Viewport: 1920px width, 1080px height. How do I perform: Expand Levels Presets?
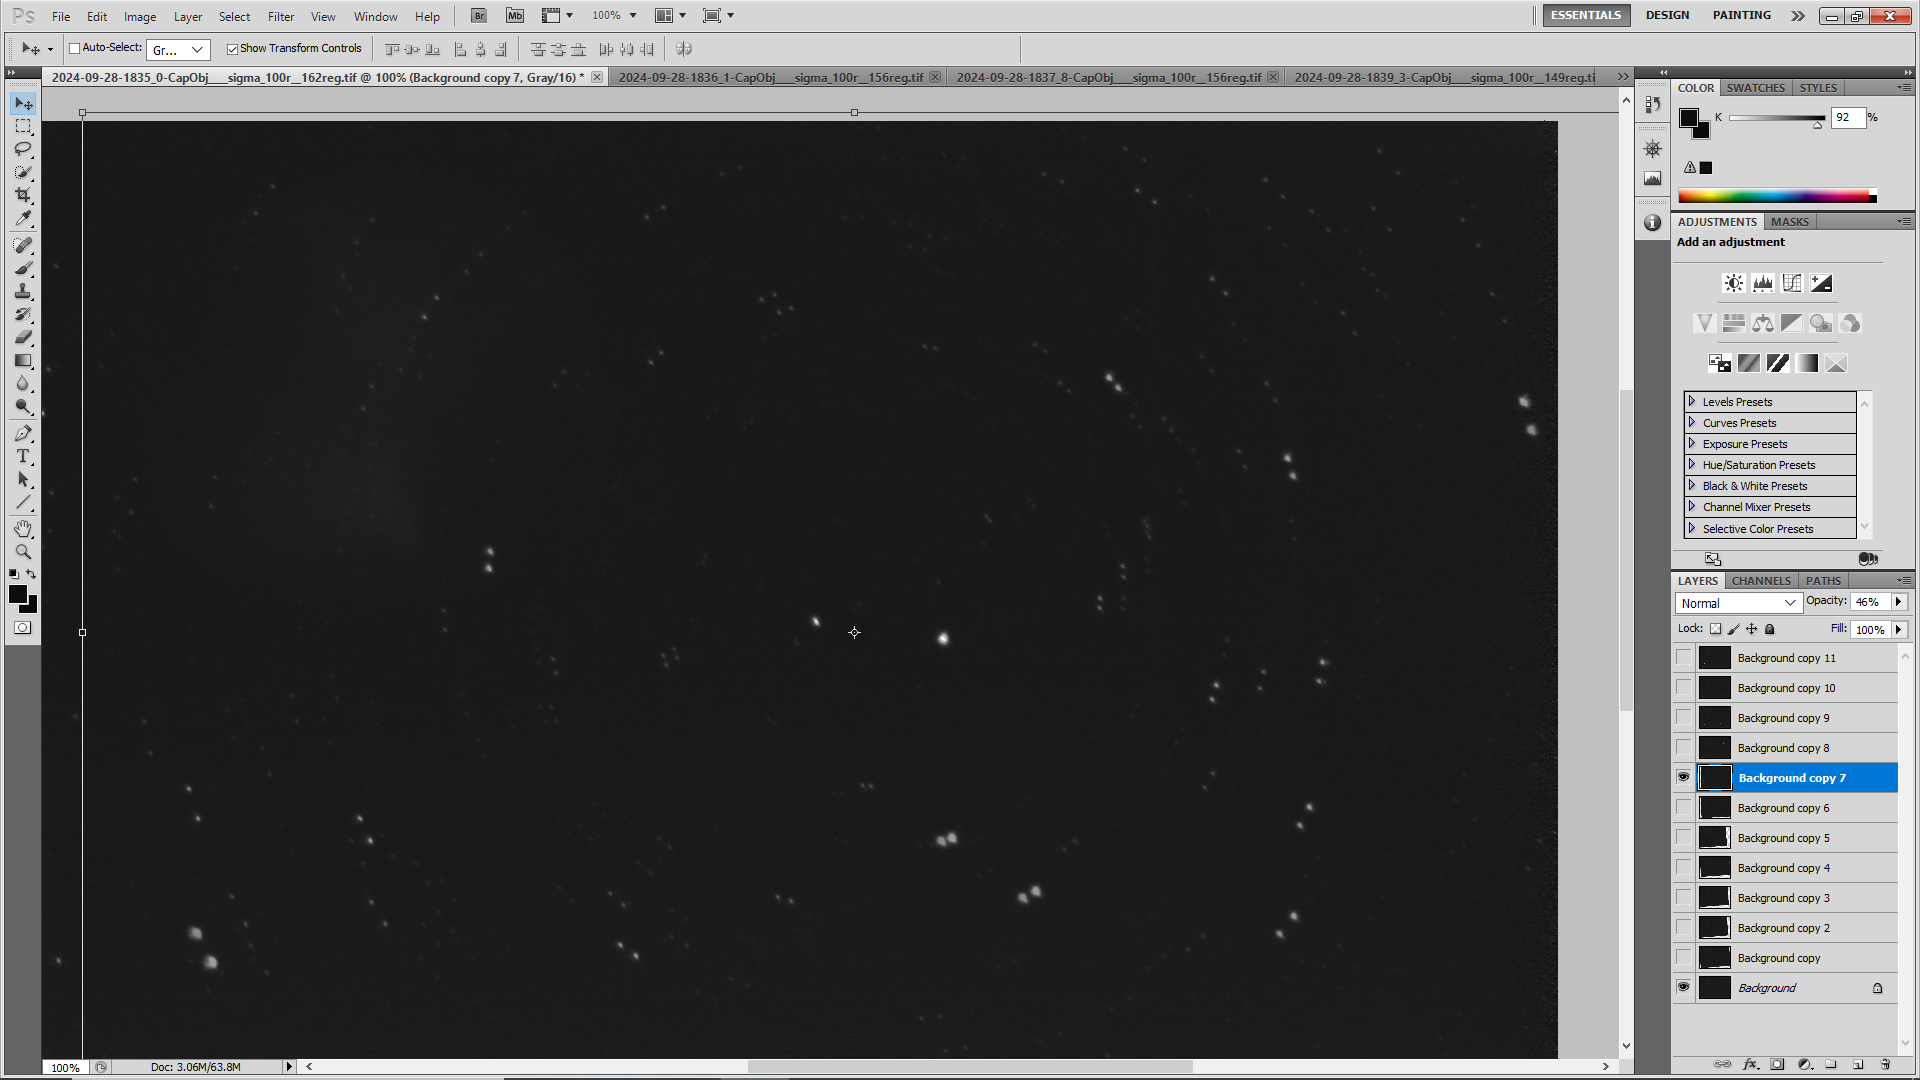(1692, 401)
